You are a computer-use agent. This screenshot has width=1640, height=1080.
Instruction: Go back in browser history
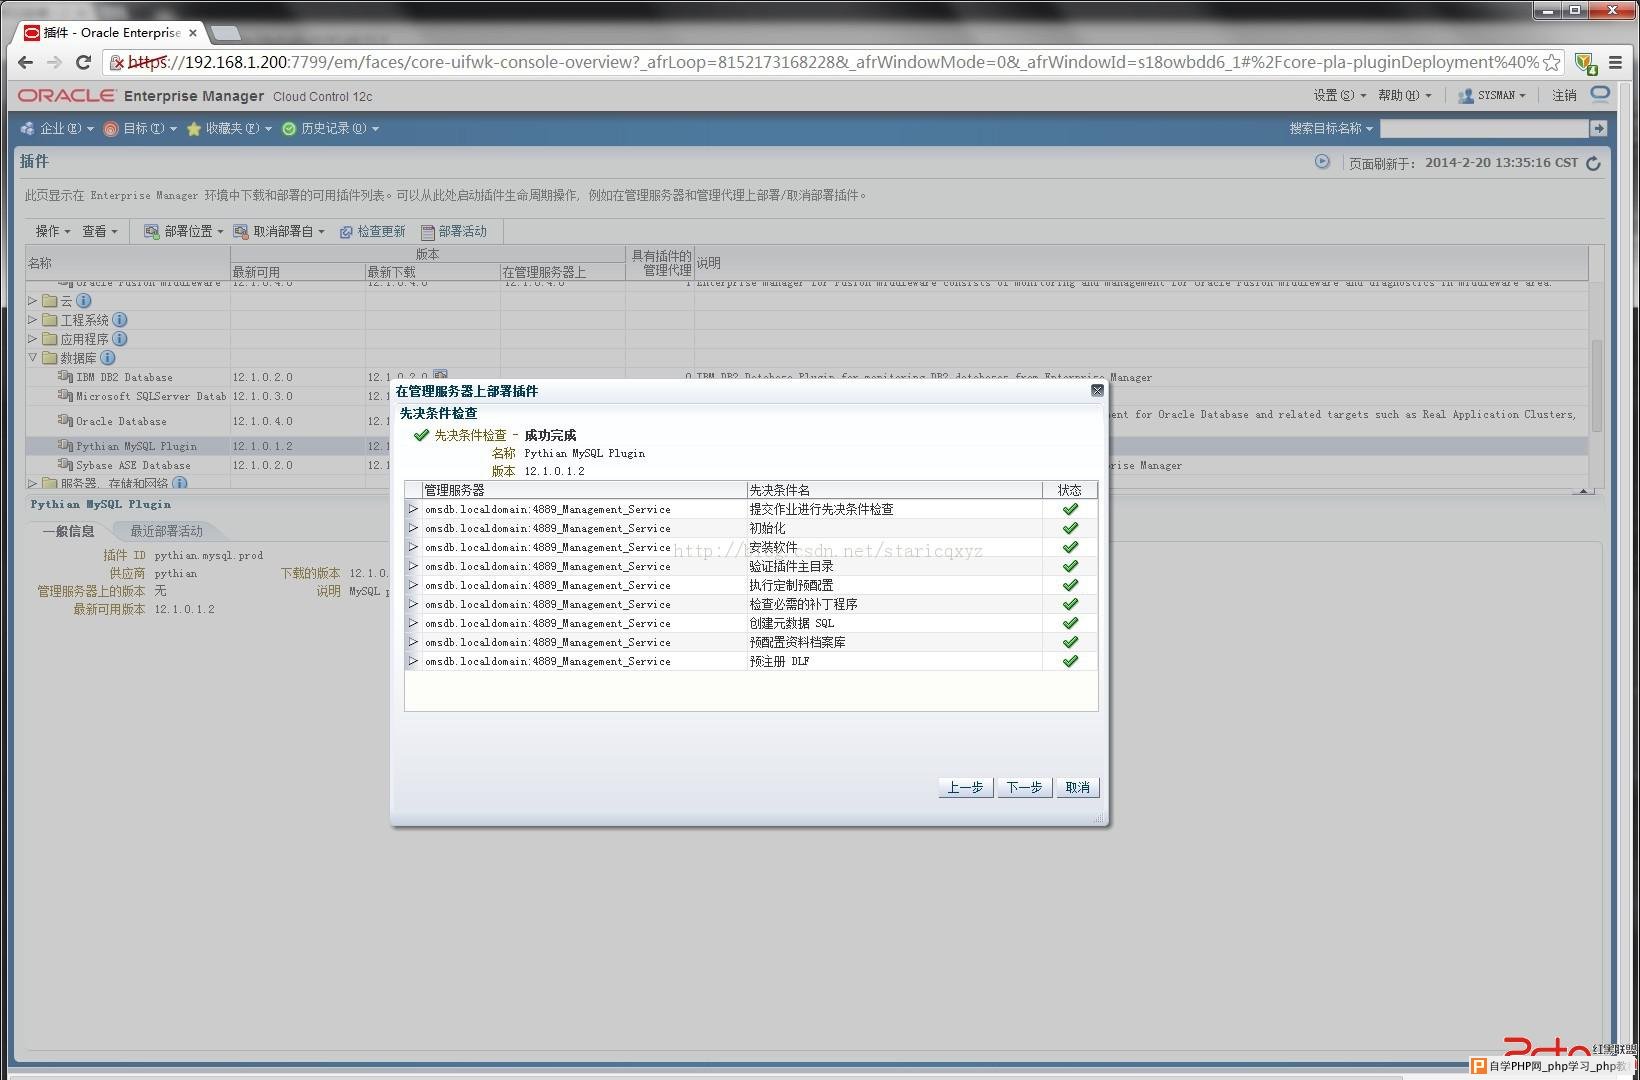tap(26, 62)
